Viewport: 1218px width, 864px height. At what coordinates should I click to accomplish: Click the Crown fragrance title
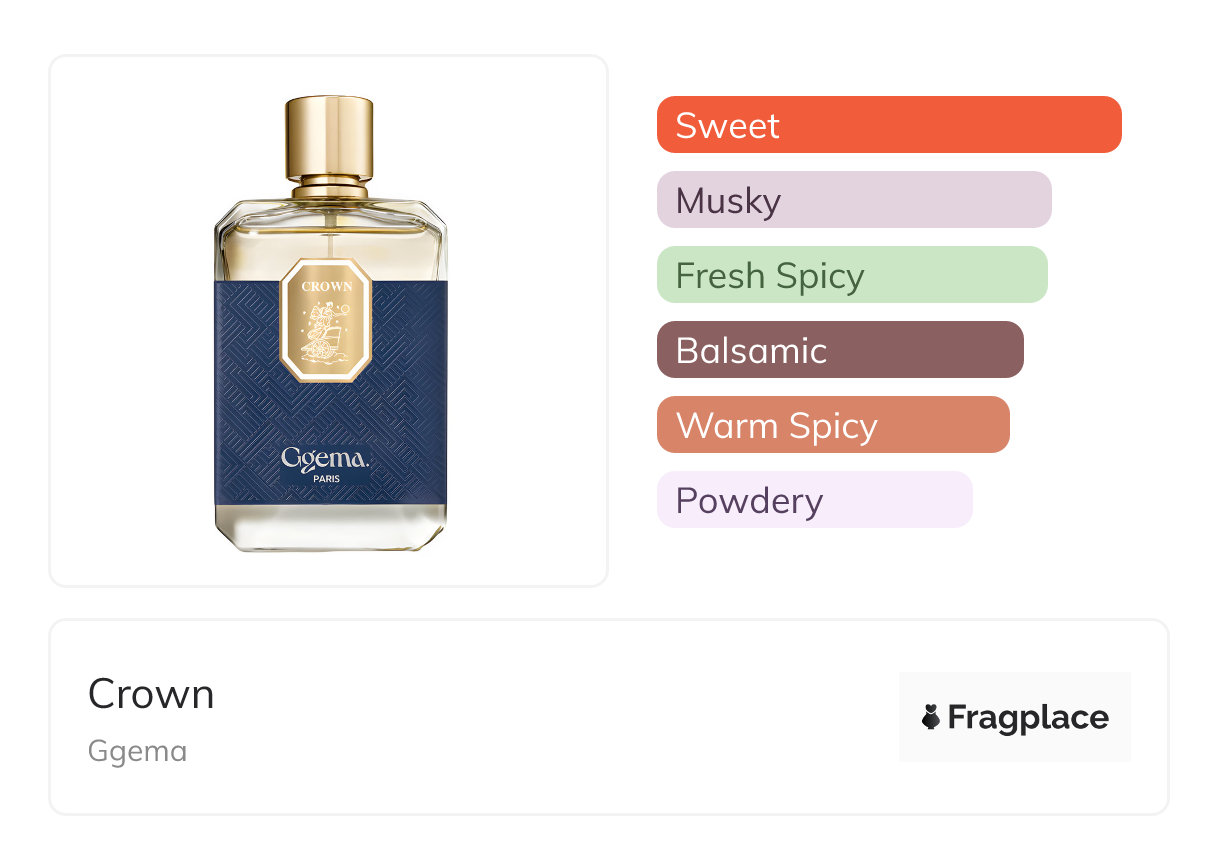[151, 694]
